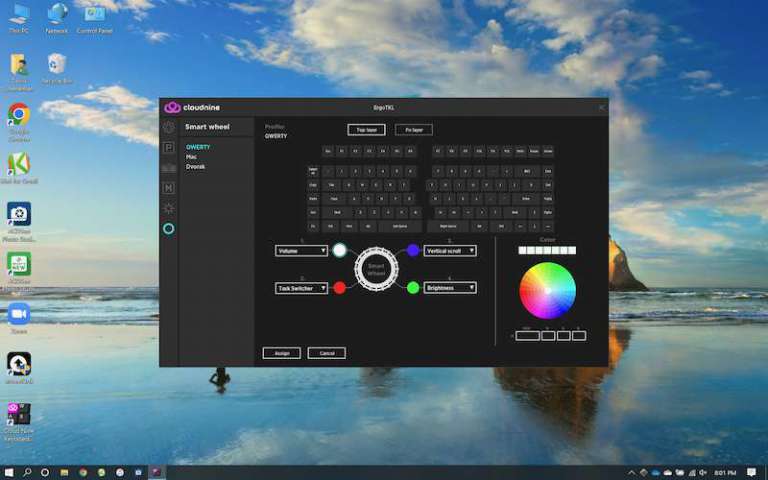Expand the Volume dropdown
Screen dimensions: 768x480
(302, 251)
